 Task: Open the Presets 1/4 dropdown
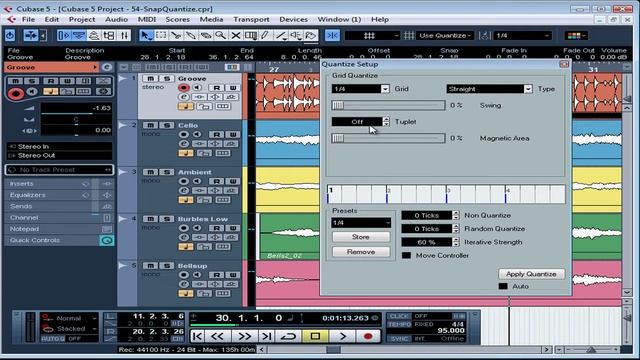click(x=361, y=223)
